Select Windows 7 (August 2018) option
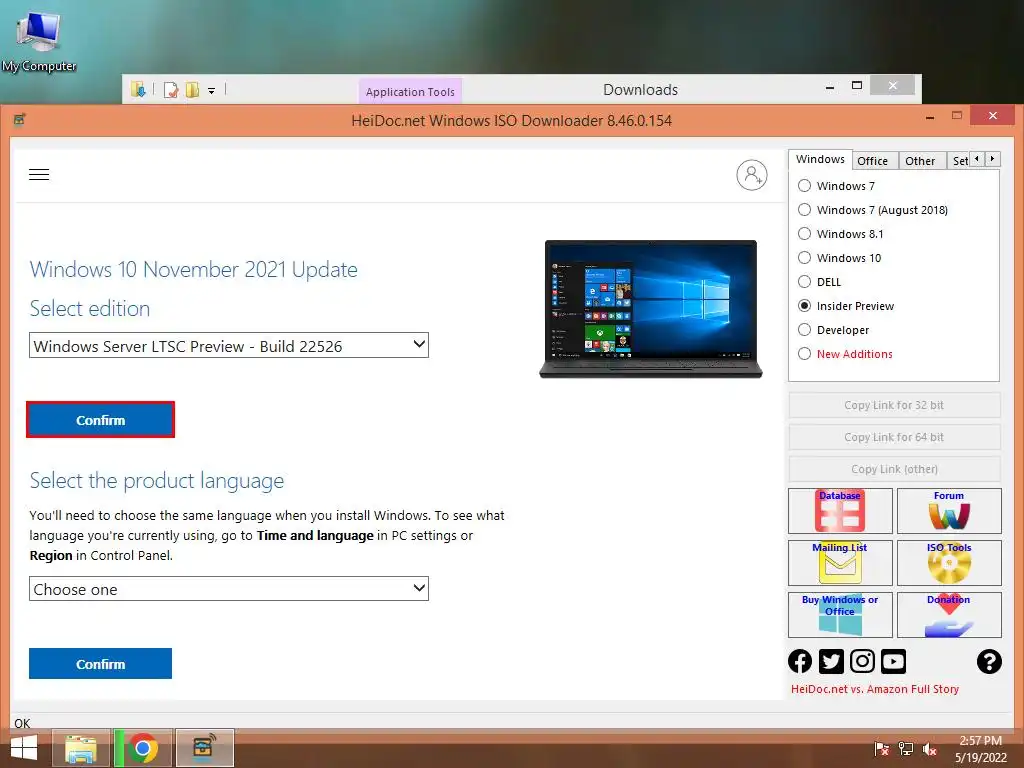1024x768 pixels. coord(805,210)
